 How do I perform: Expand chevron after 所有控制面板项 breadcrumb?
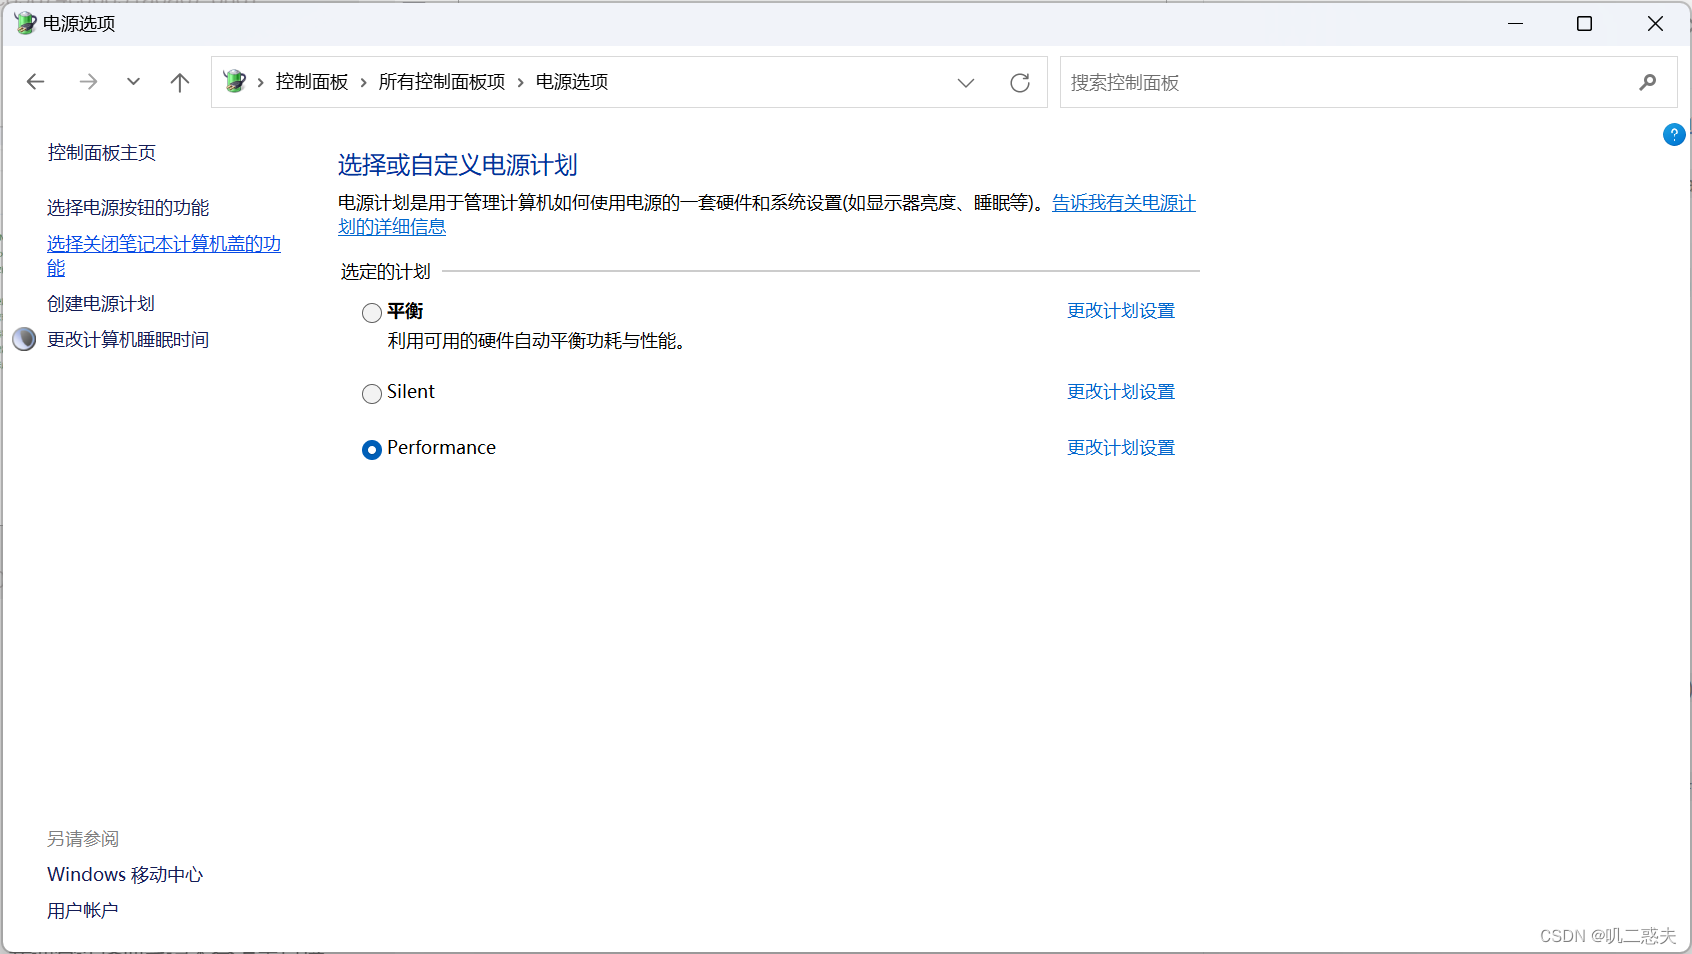point(521,82)
